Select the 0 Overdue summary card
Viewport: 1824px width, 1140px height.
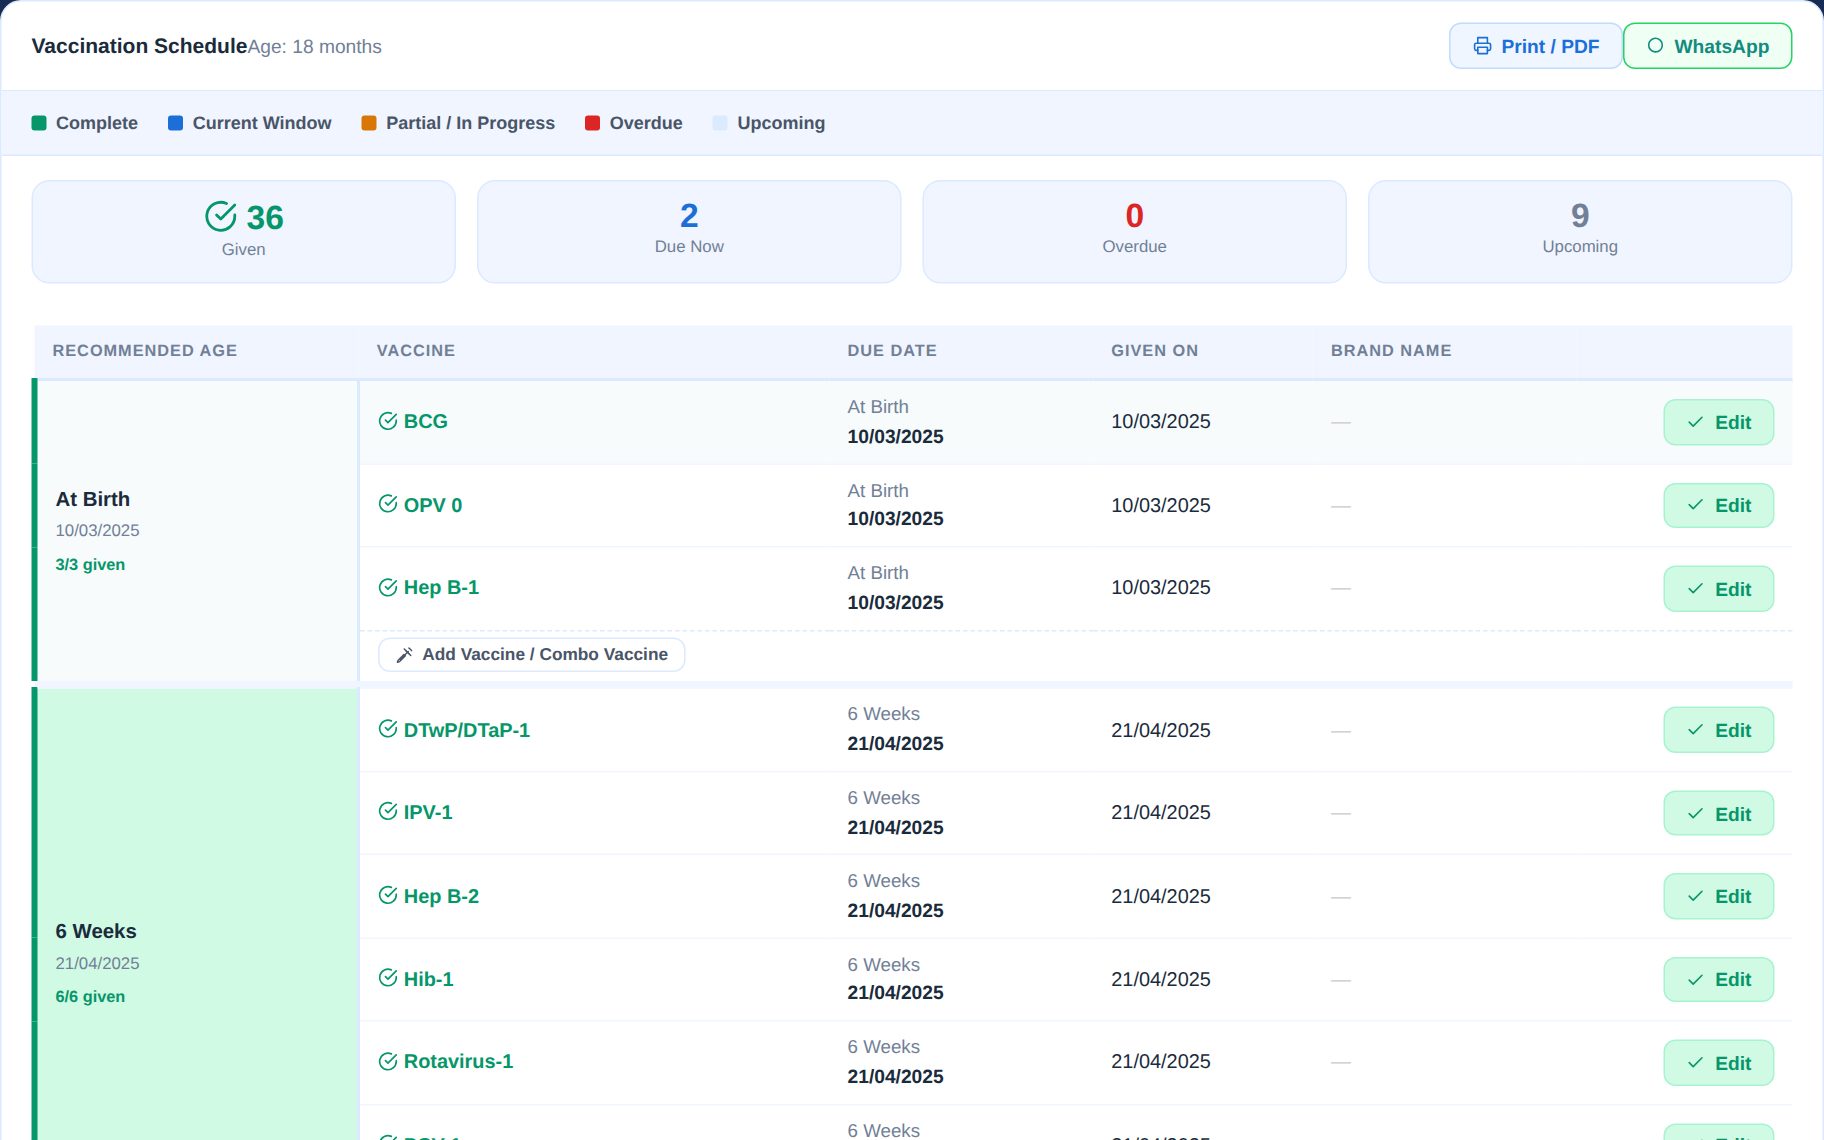click(x=1134, y=232)
